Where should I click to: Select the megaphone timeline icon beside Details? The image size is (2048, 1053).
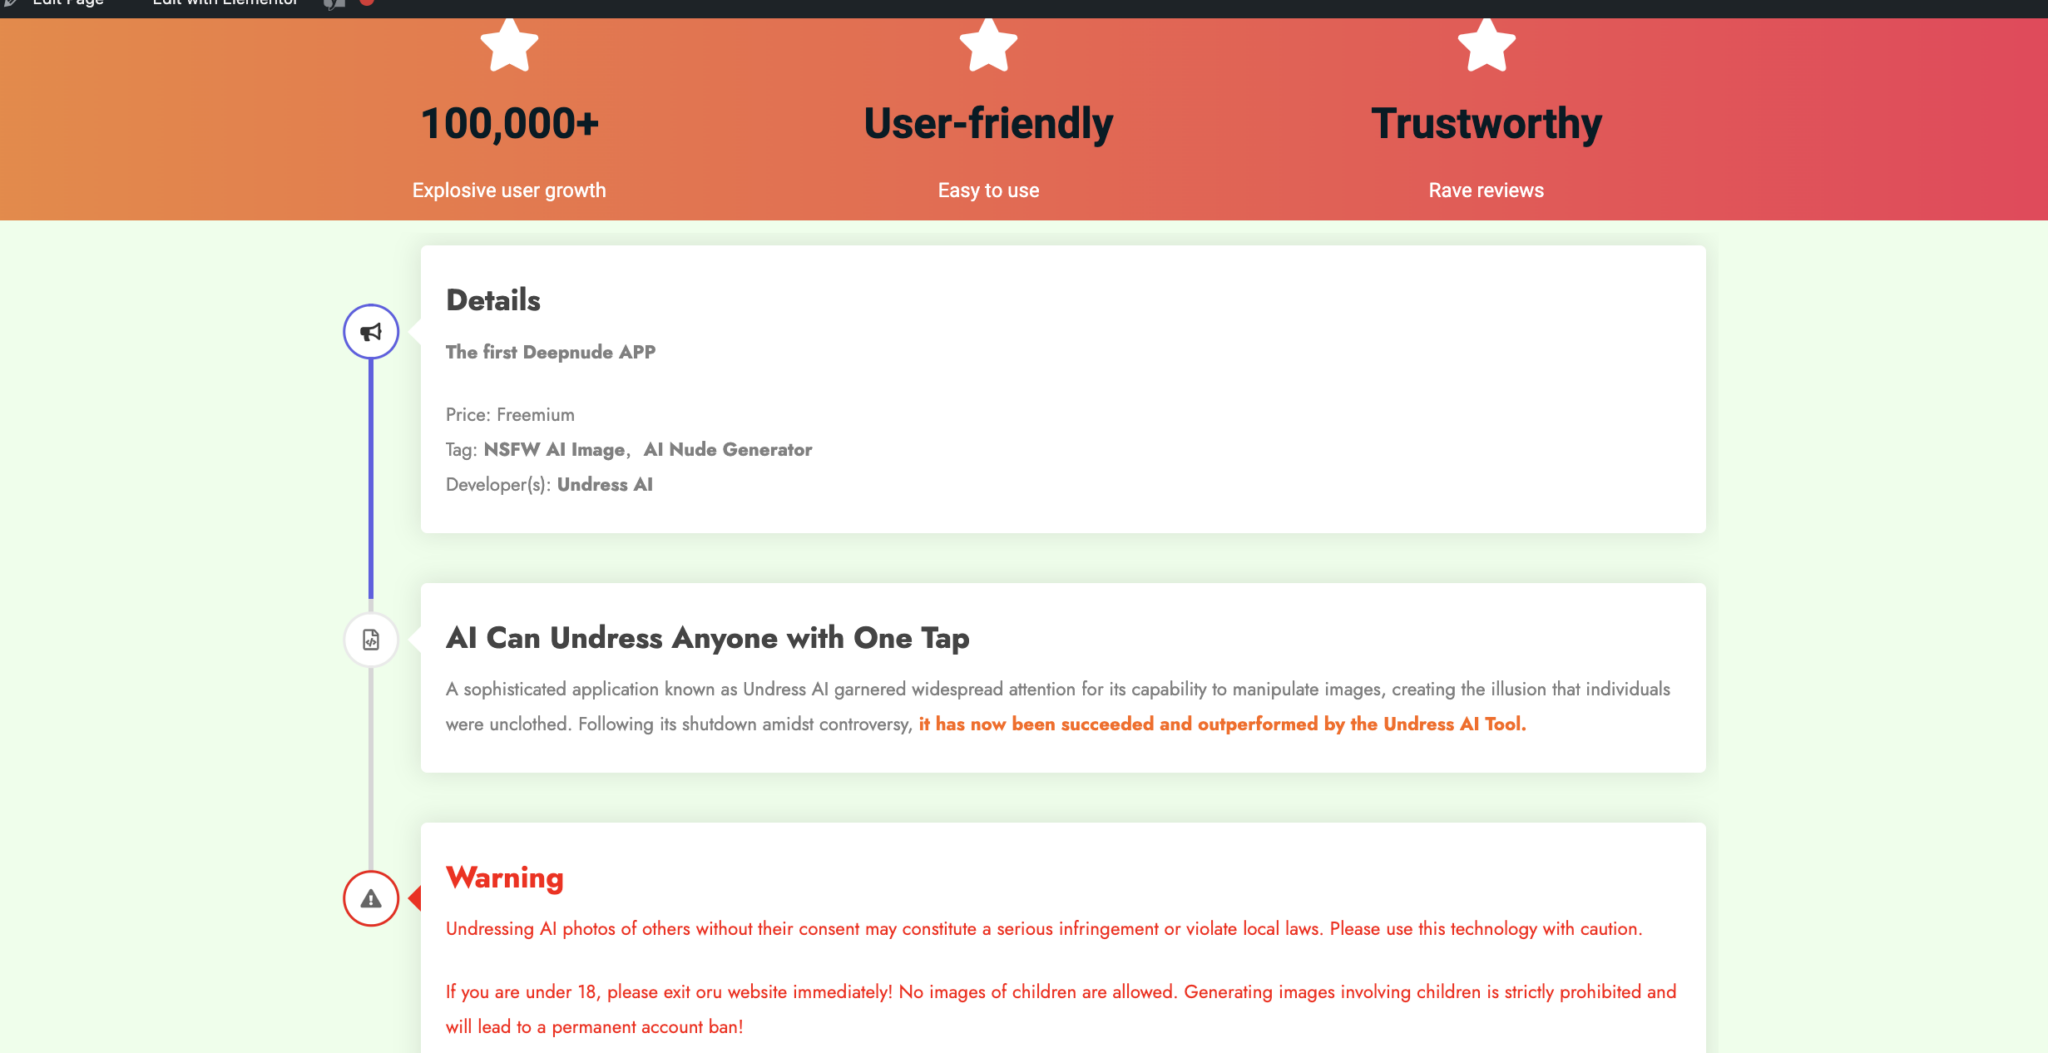pos(371,332)
